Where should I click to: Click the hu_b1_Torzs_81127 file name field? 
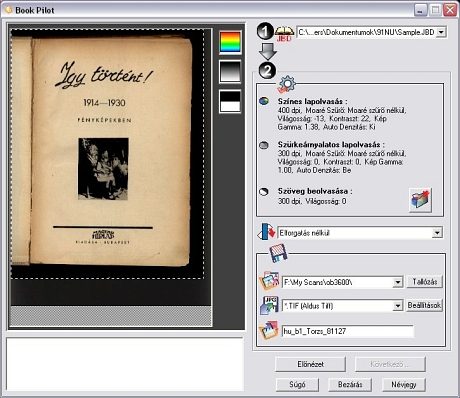[x=348, y=331]
